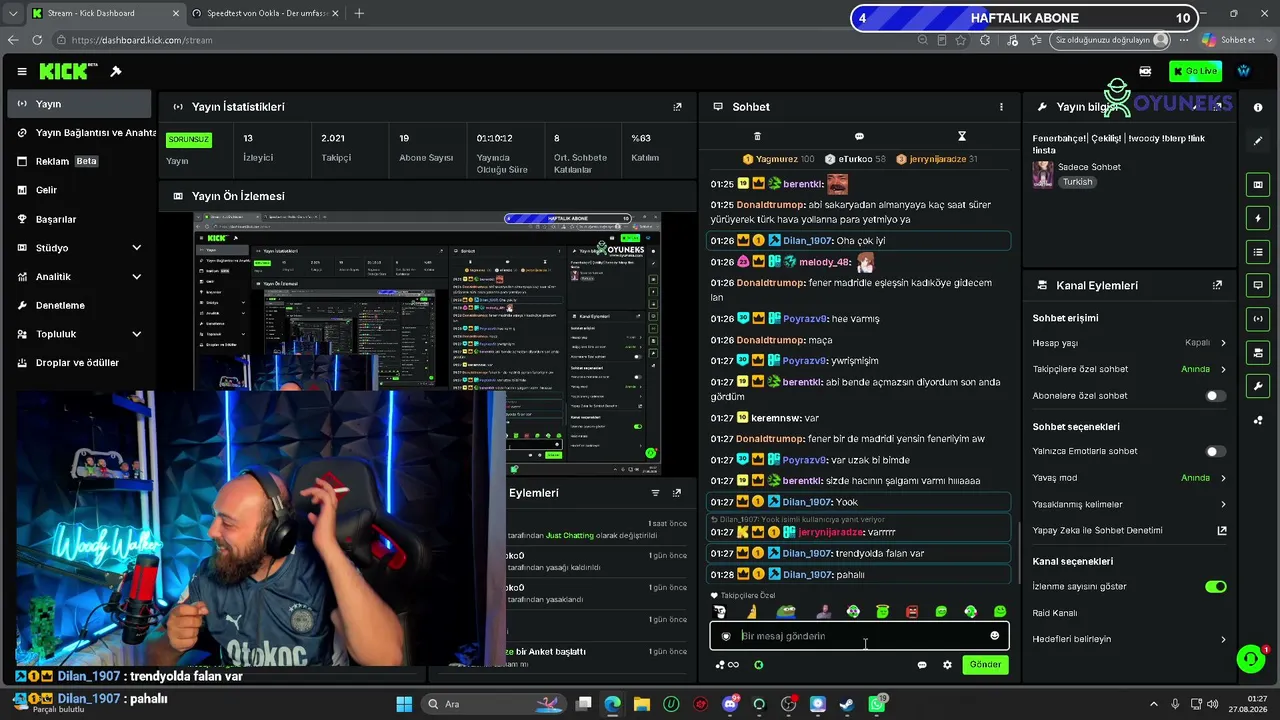1280x720 pixels.
Task: Click the green Go Live button
Action: (x=1195, y=72)
